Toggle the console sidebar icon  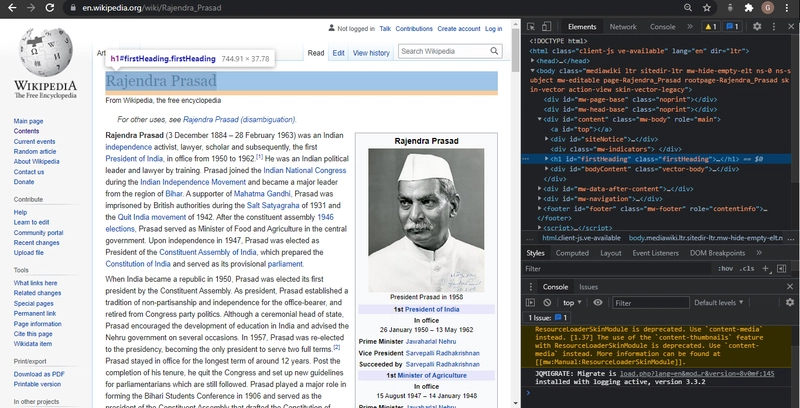click(x=531, y=302)
